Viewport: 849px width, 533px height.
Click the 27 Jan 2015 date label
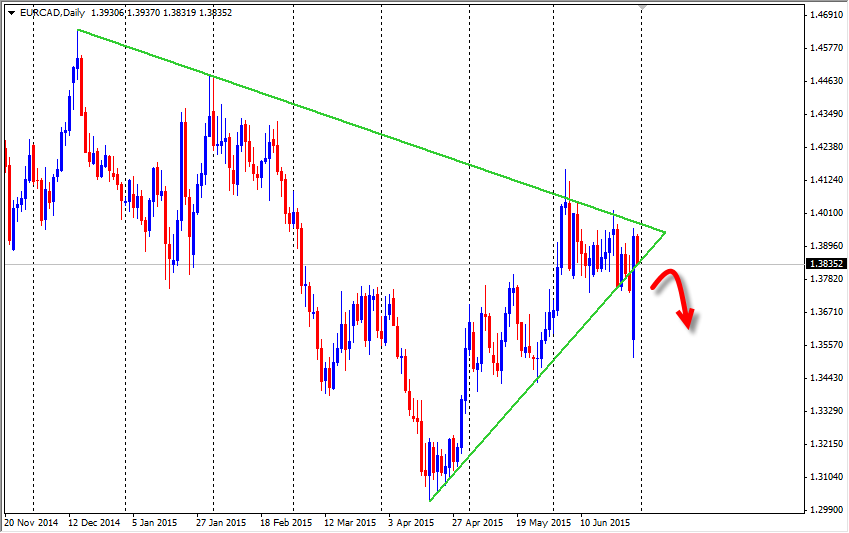(x=221, y=523)
